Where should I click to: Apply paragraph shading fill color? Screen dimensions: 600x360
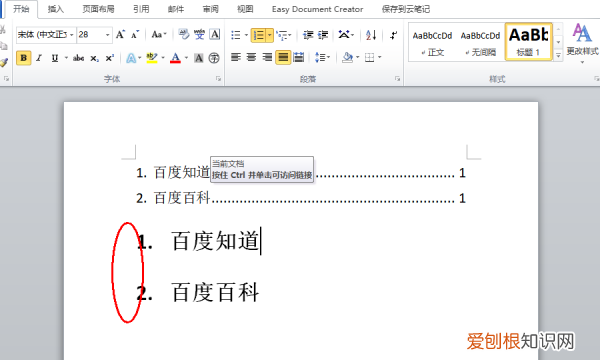(x=347, y=57)
